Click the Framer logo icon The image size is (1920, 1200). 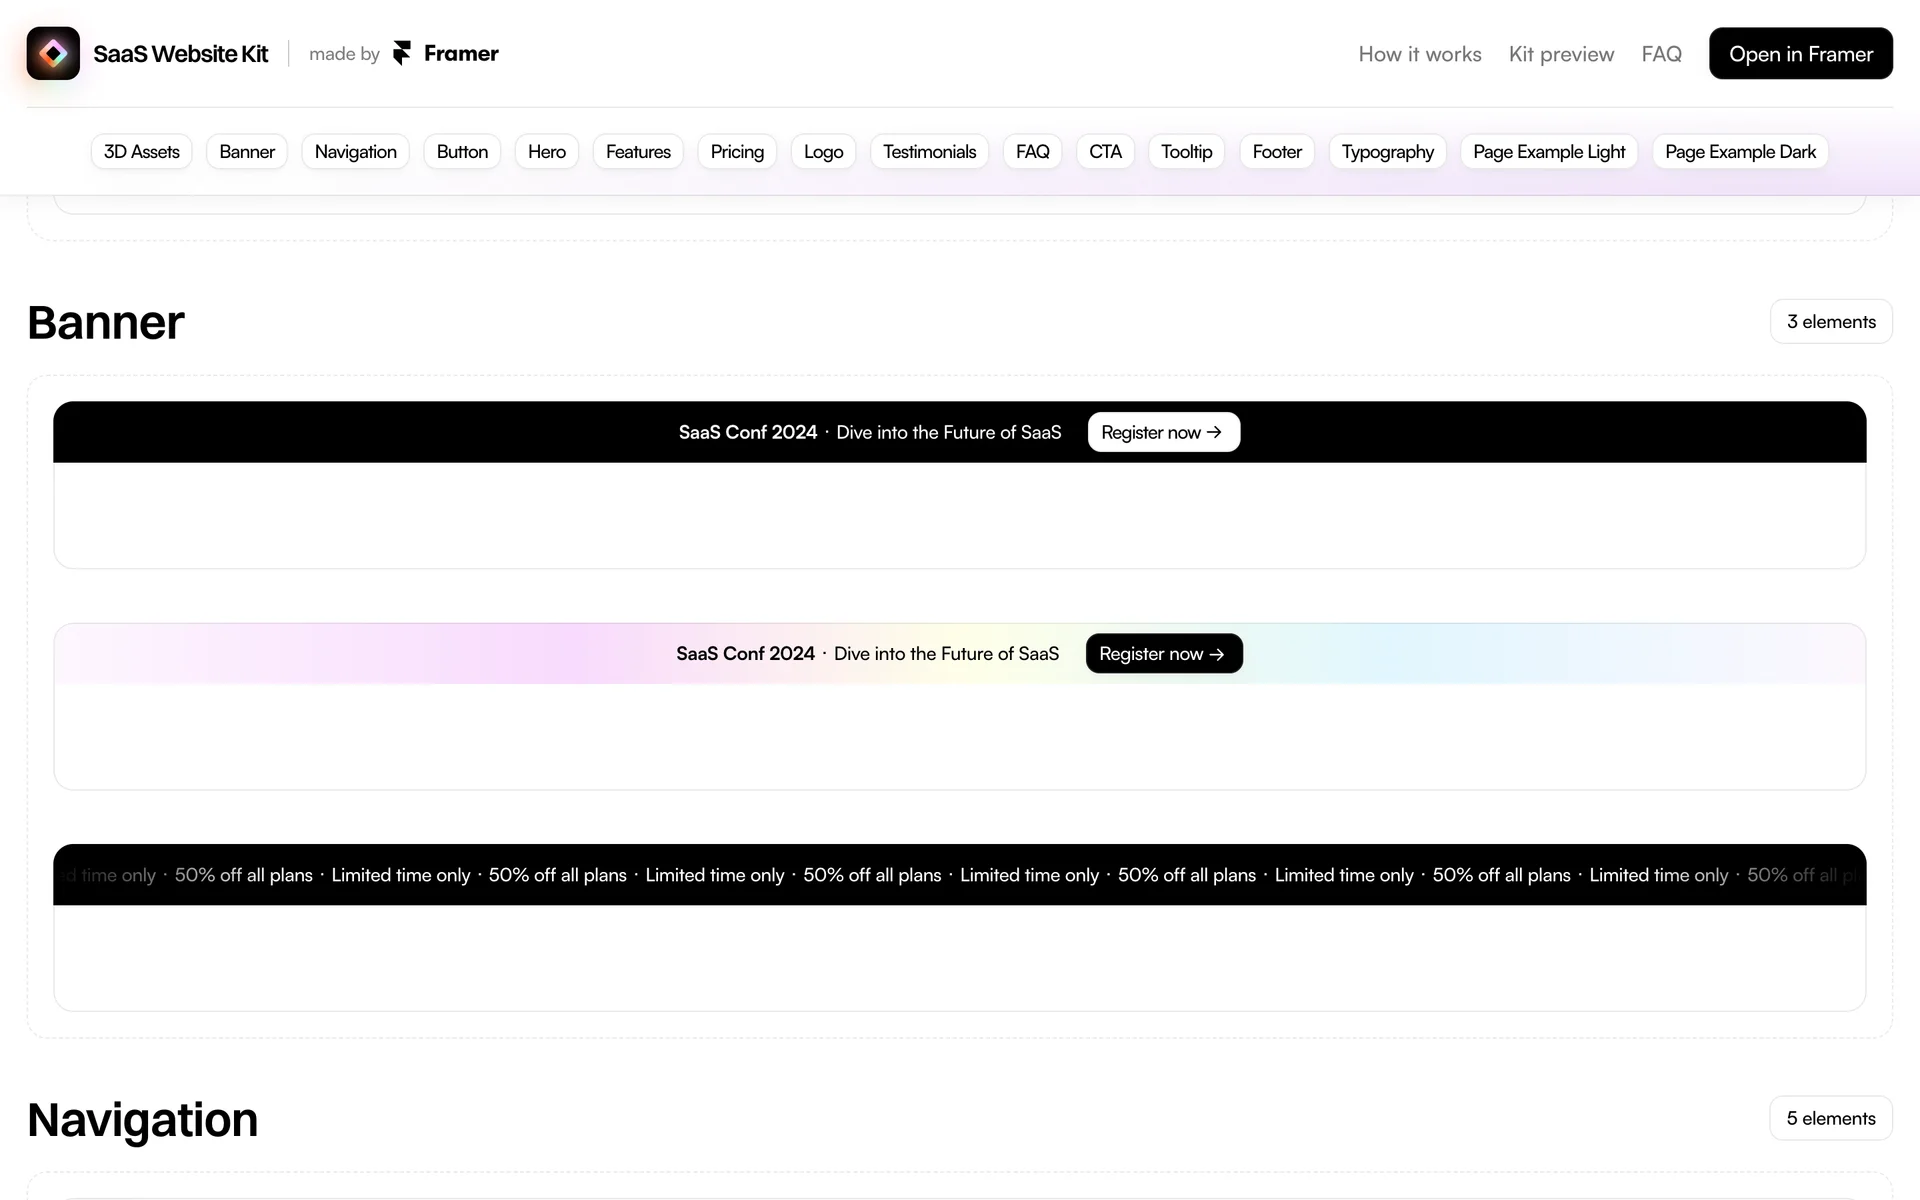click(402, 54)
